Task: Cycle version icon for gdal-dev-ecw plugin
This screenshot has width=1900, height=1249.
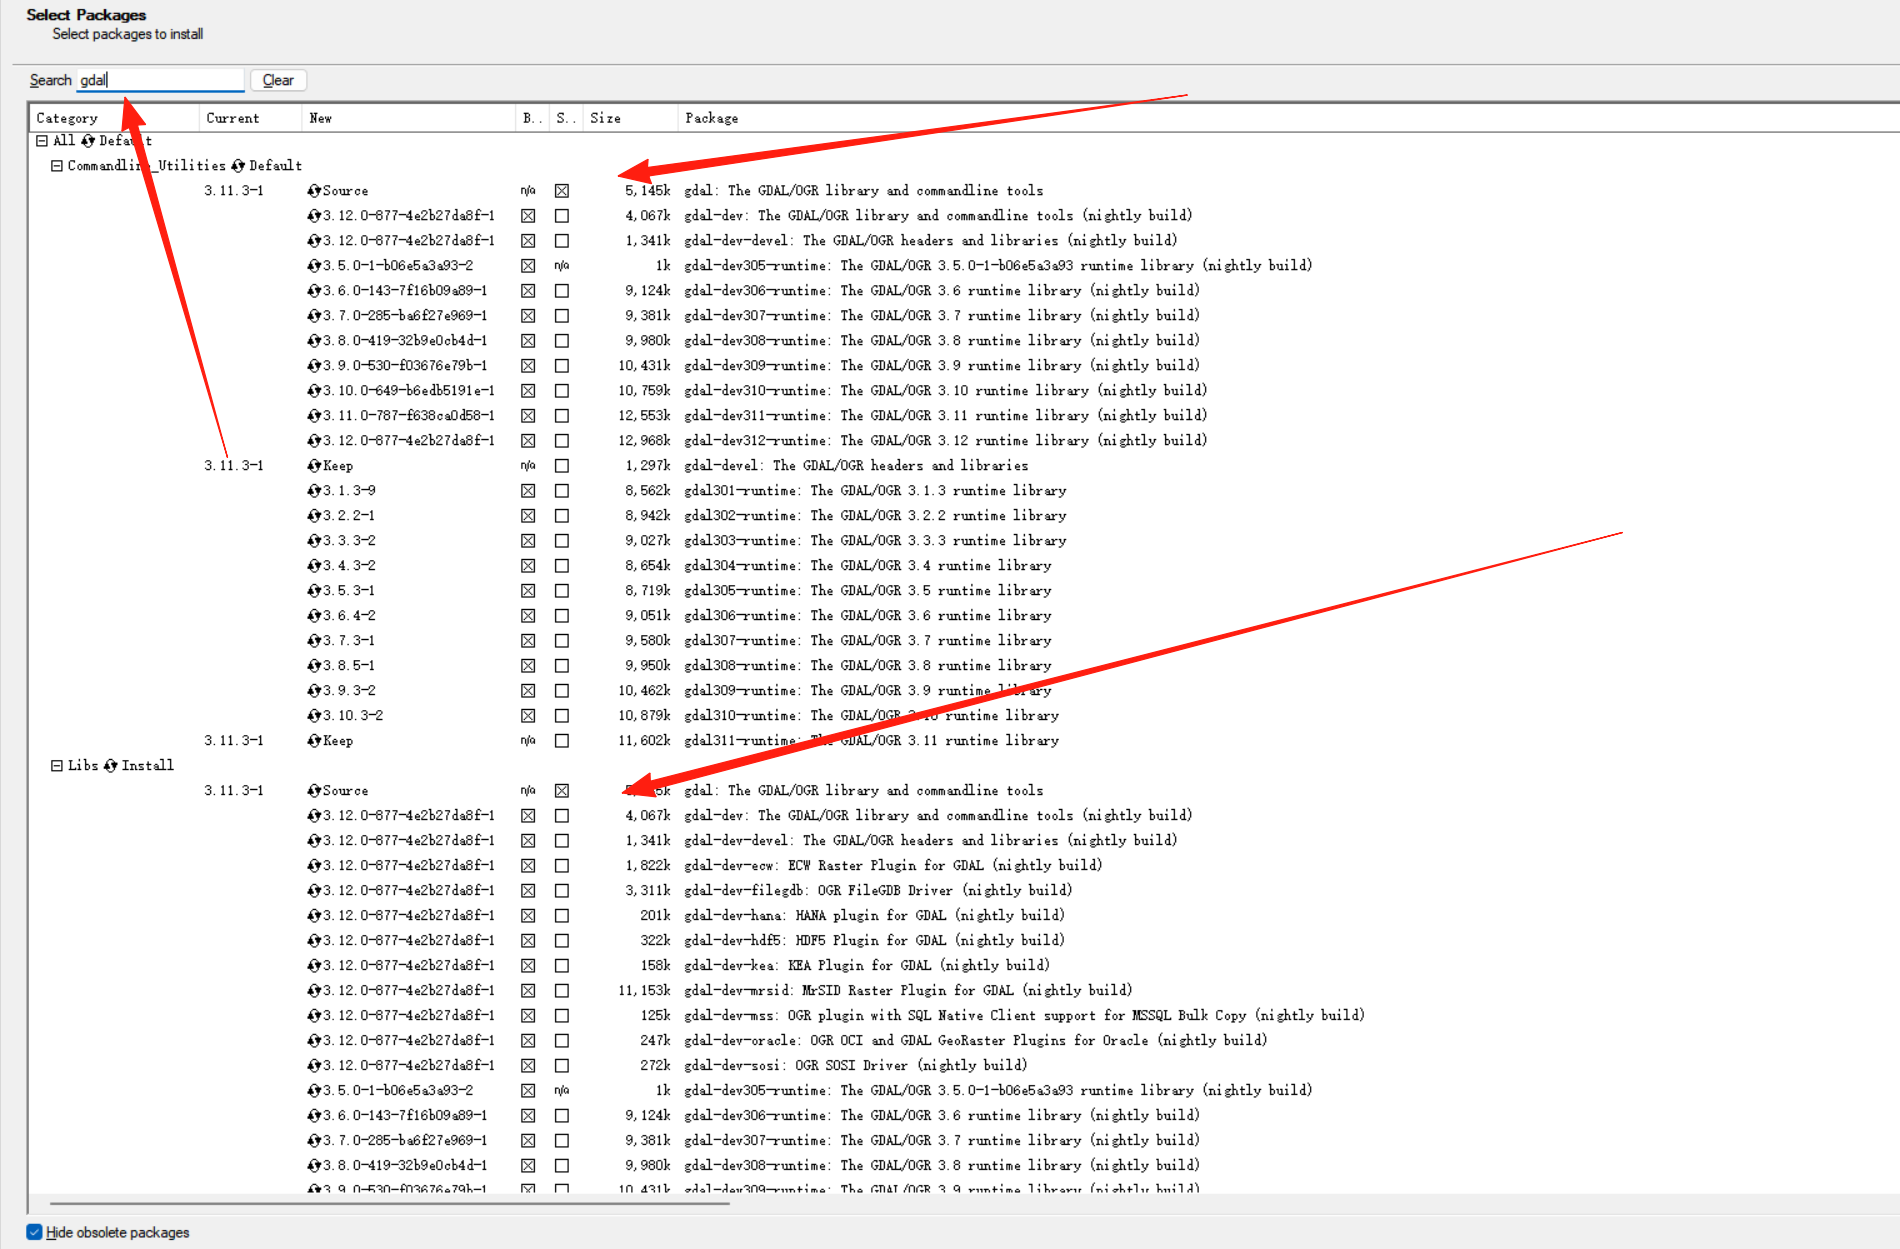Action: (314, 866)
